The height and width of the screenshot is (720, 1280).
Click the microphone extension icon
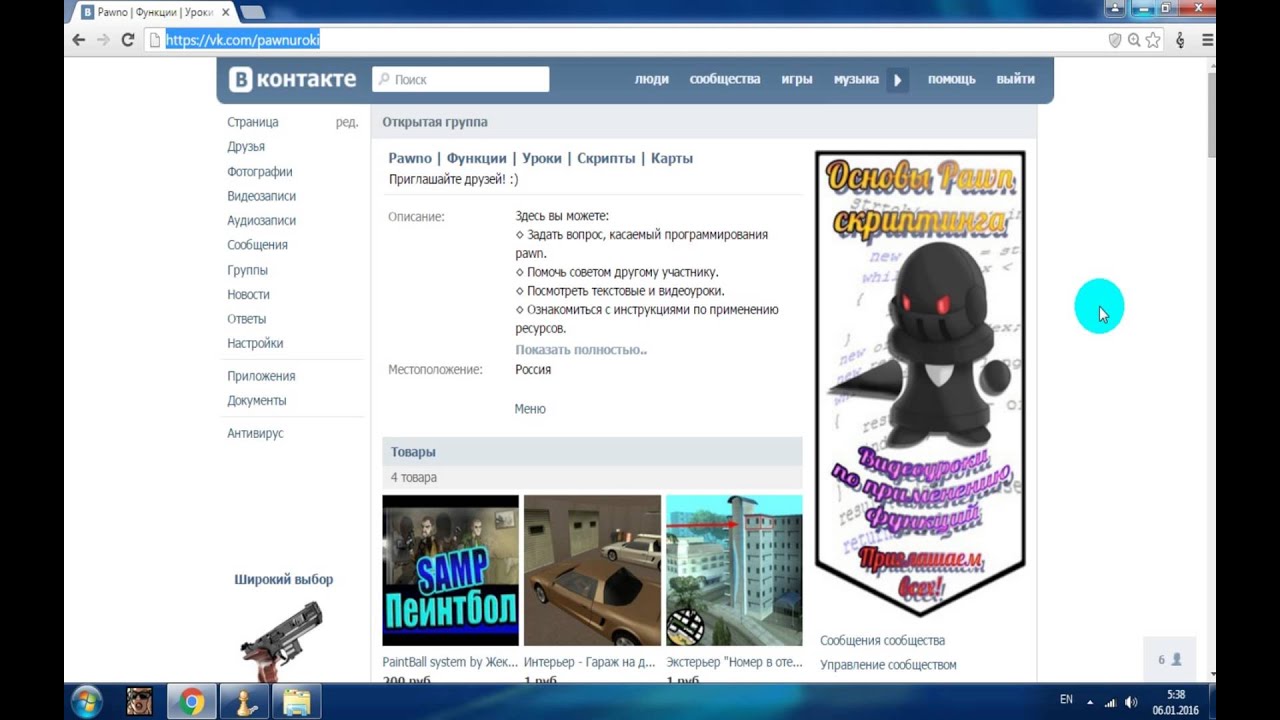1181,40
